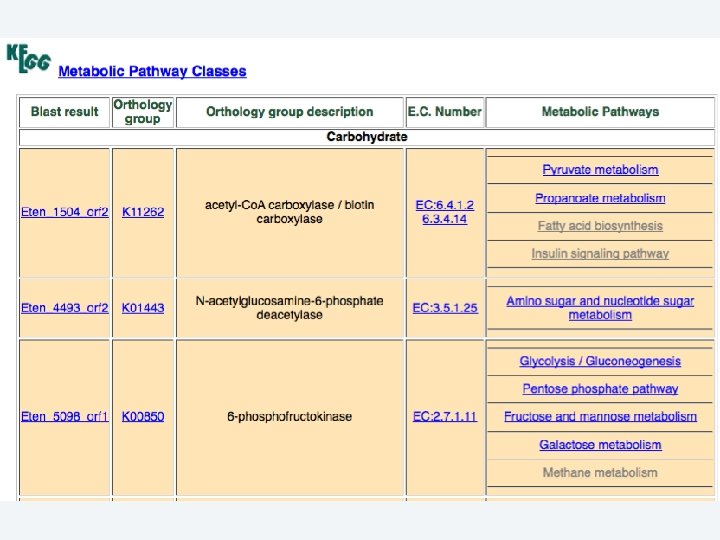Follow the EC:3.5.1.25 link

click(x=445, y=308)
